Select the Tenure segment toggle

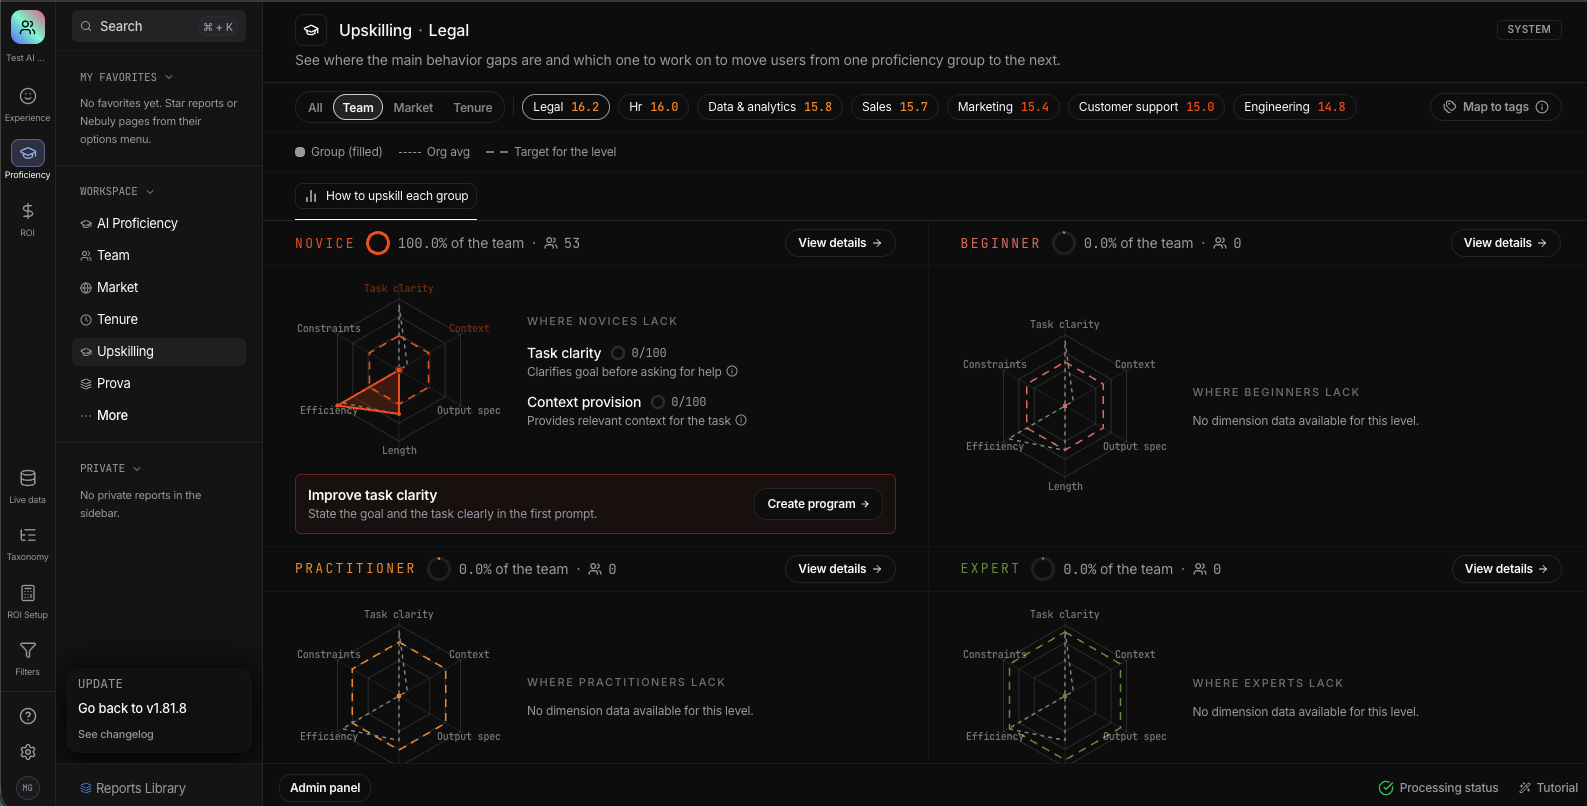[x=473, y=107]
